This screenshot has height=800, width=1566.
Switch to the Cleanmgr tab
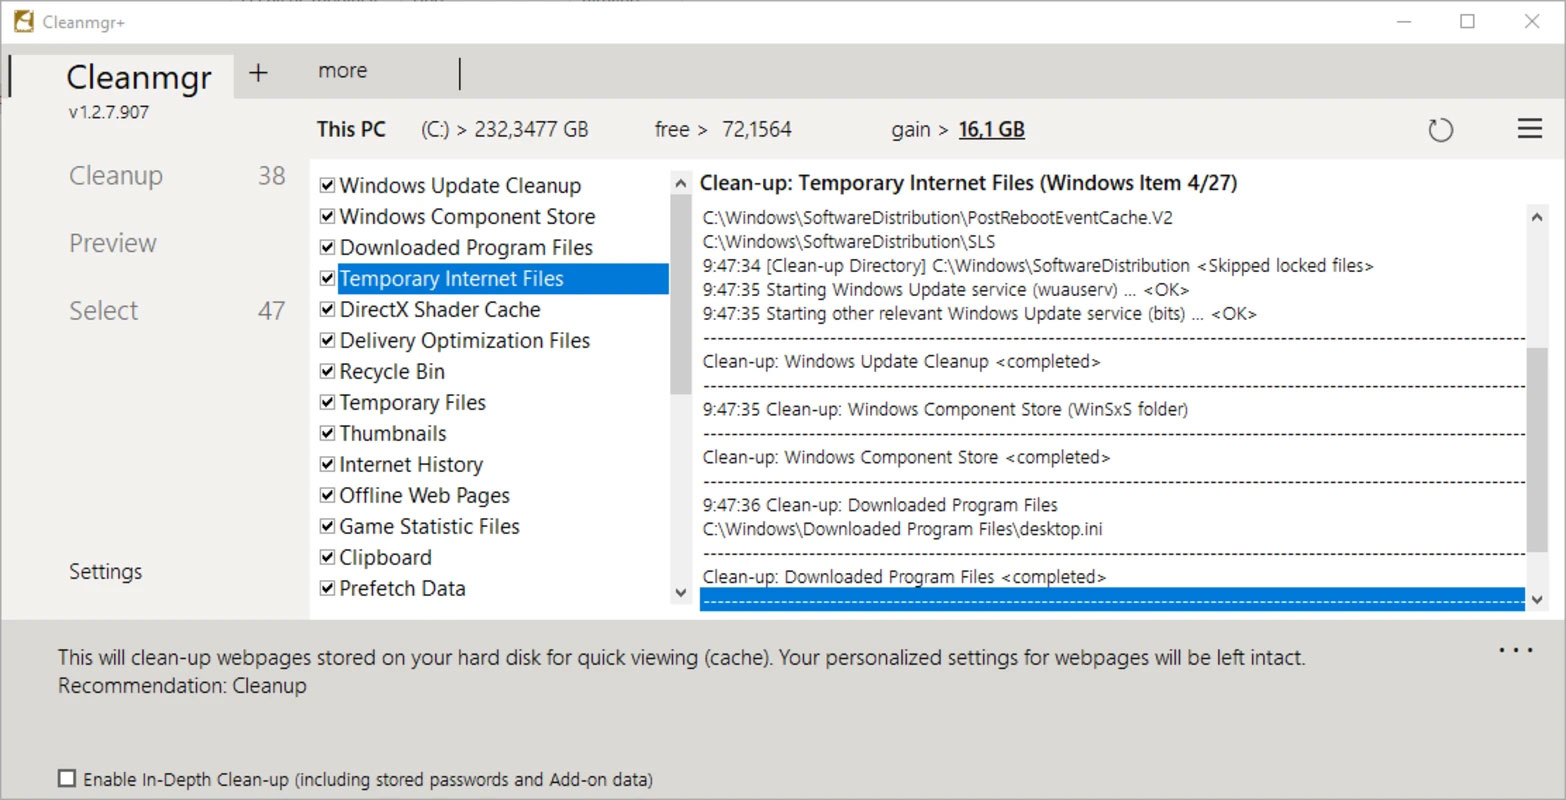click(139, 77)
